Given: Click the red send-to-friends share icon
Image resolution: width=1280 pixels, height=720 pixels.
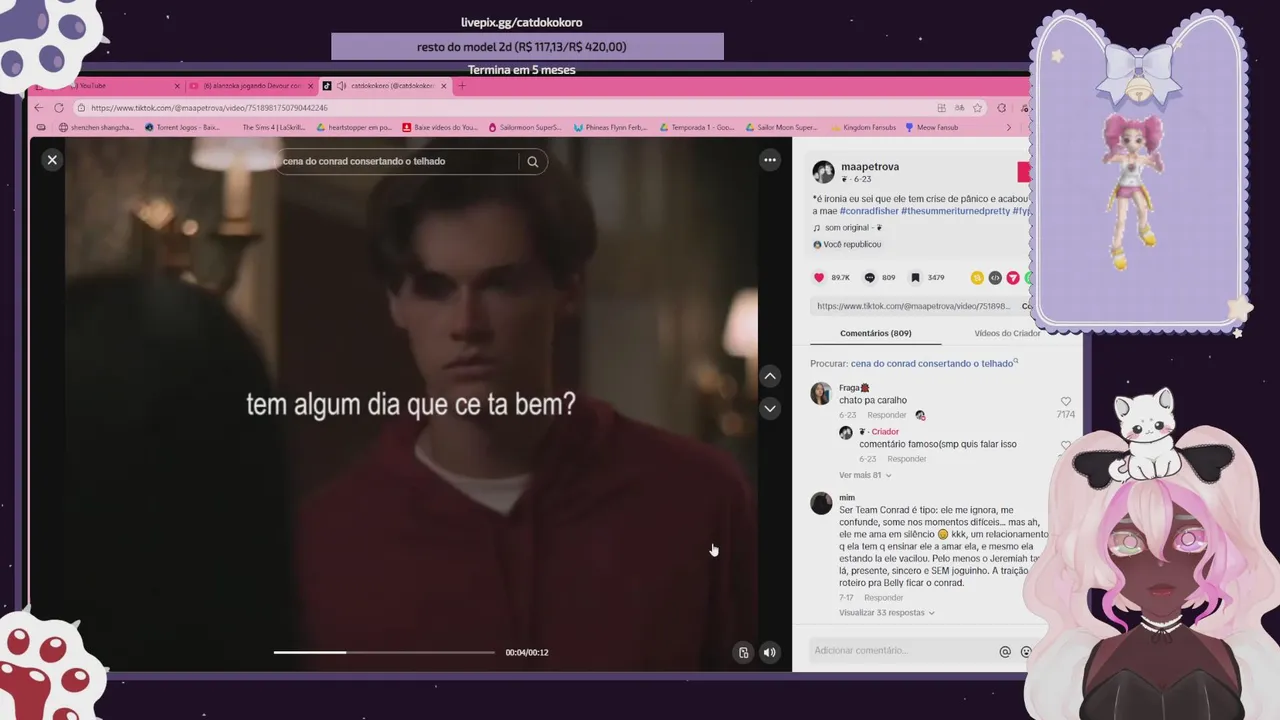Looking at the screenshot, I should click(x=1013, y=277).
